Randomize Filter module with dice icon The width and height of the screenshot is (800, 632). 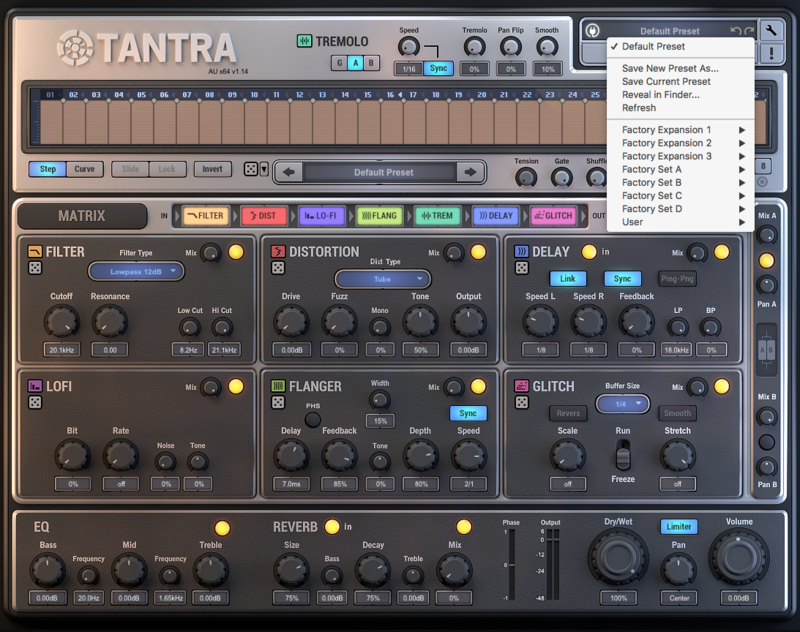click(35, 268)
